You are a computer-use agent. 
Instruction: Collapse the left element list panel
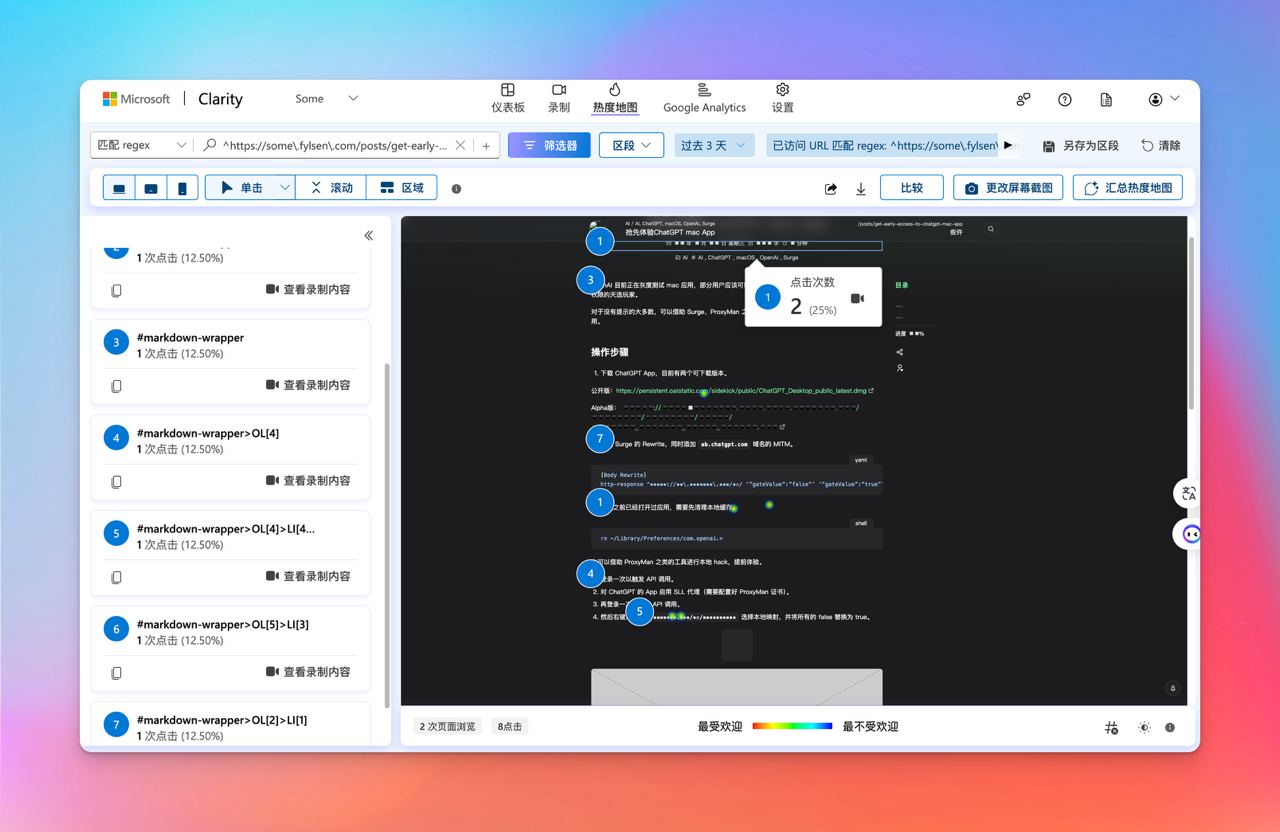368,235
